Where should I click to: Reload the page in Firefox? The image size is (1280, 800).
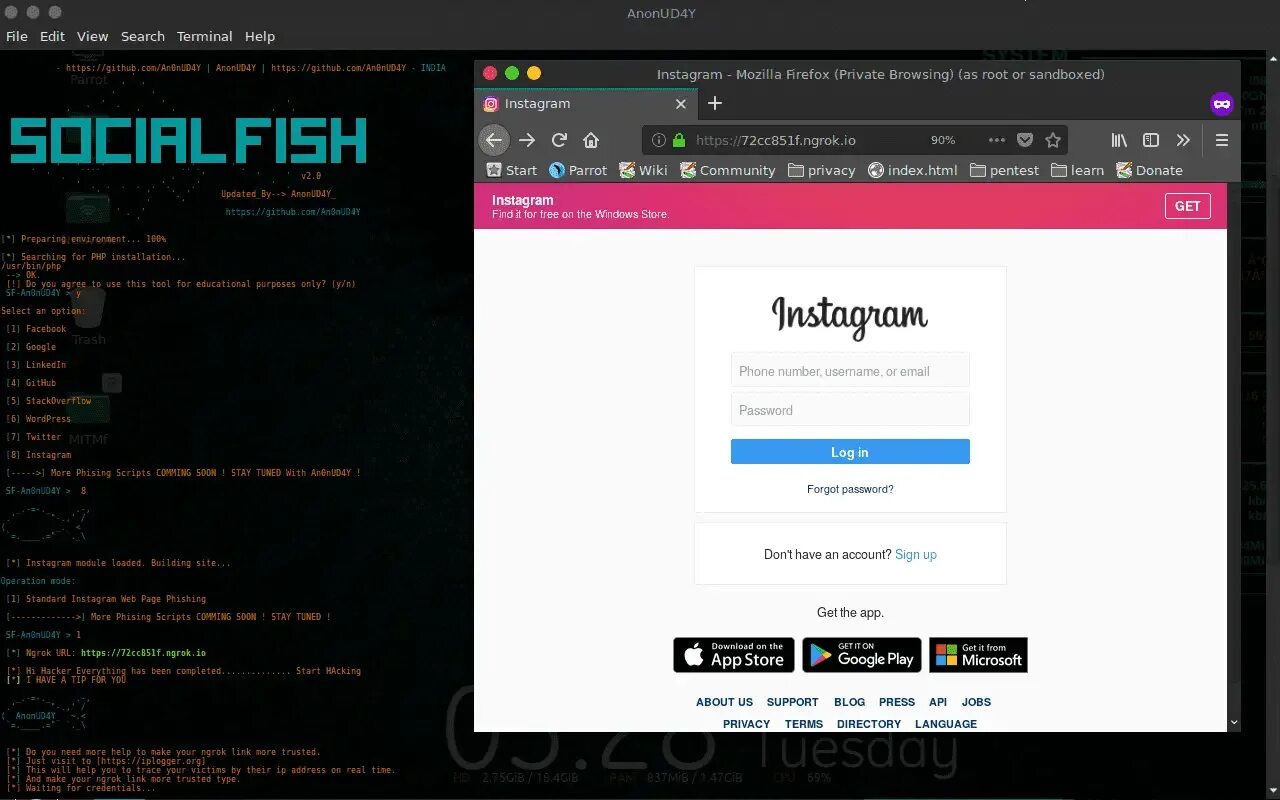pos(559,140)
